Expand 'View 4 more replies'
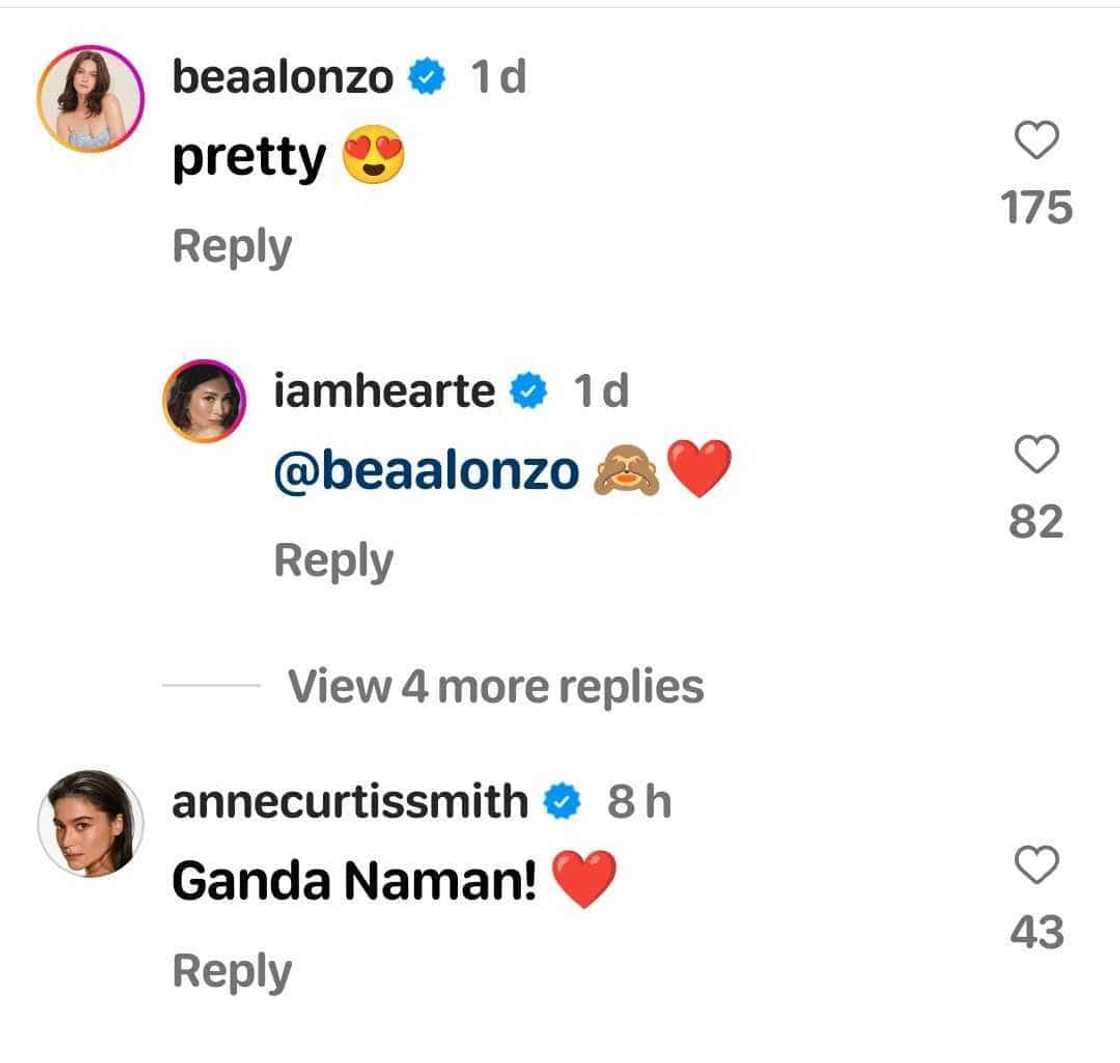 coord(496,687)
